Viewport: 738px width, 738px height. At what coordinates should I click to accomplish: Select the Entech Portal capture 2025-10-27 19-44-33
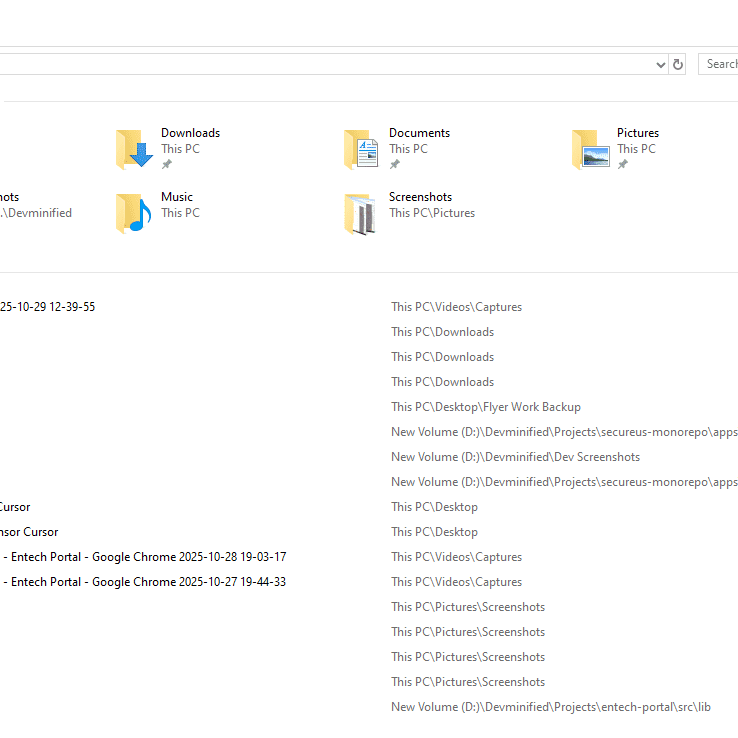(x=143, y=582)
